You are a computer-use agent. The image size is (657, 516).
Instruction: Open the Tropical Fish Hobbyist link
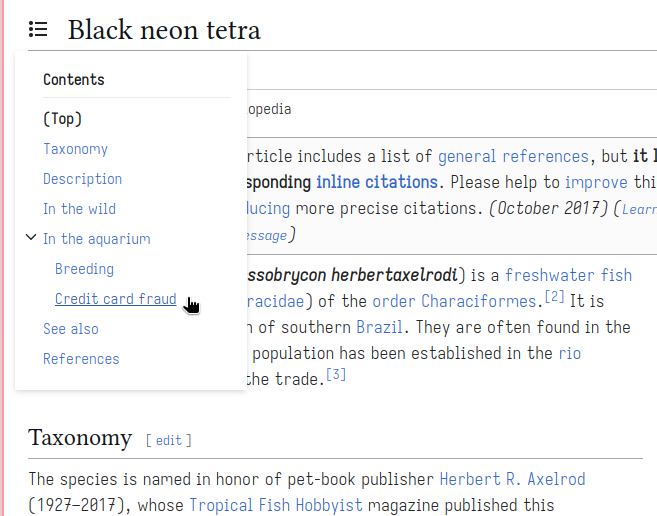pyautogui.click(x=276, y=505)
